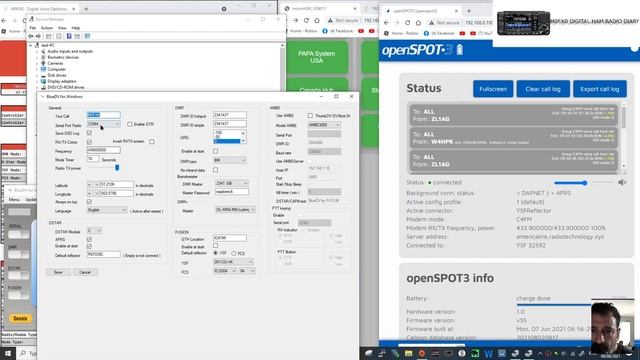Click the blue Help icon in Device Manager toolbar
Viewport: 640px width, 360px height.
(x=69, y=36)
